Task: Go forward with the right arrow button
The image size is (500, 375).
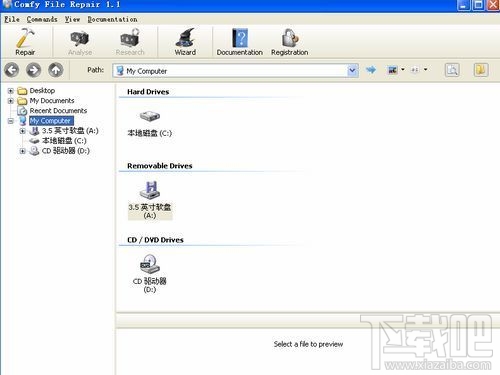Action: (x=34, y=70)
